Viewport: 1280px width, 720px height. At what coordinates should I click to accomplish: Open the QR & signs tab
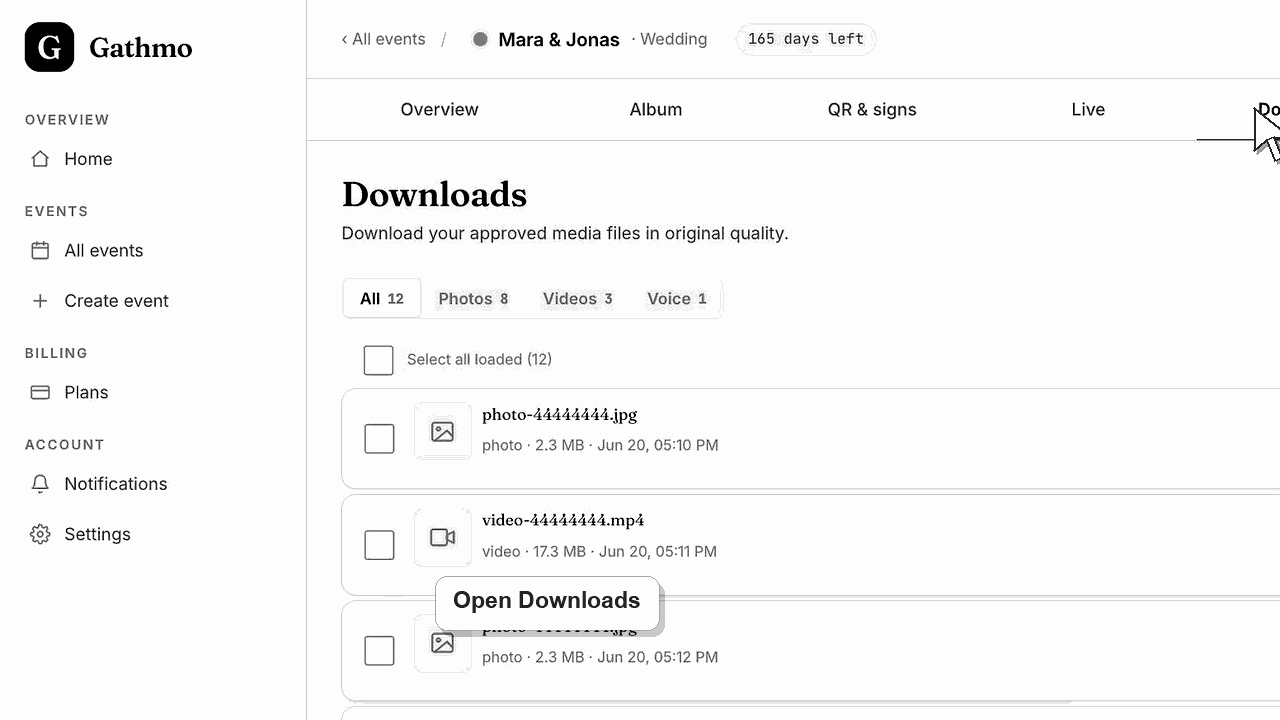(872, 110)
